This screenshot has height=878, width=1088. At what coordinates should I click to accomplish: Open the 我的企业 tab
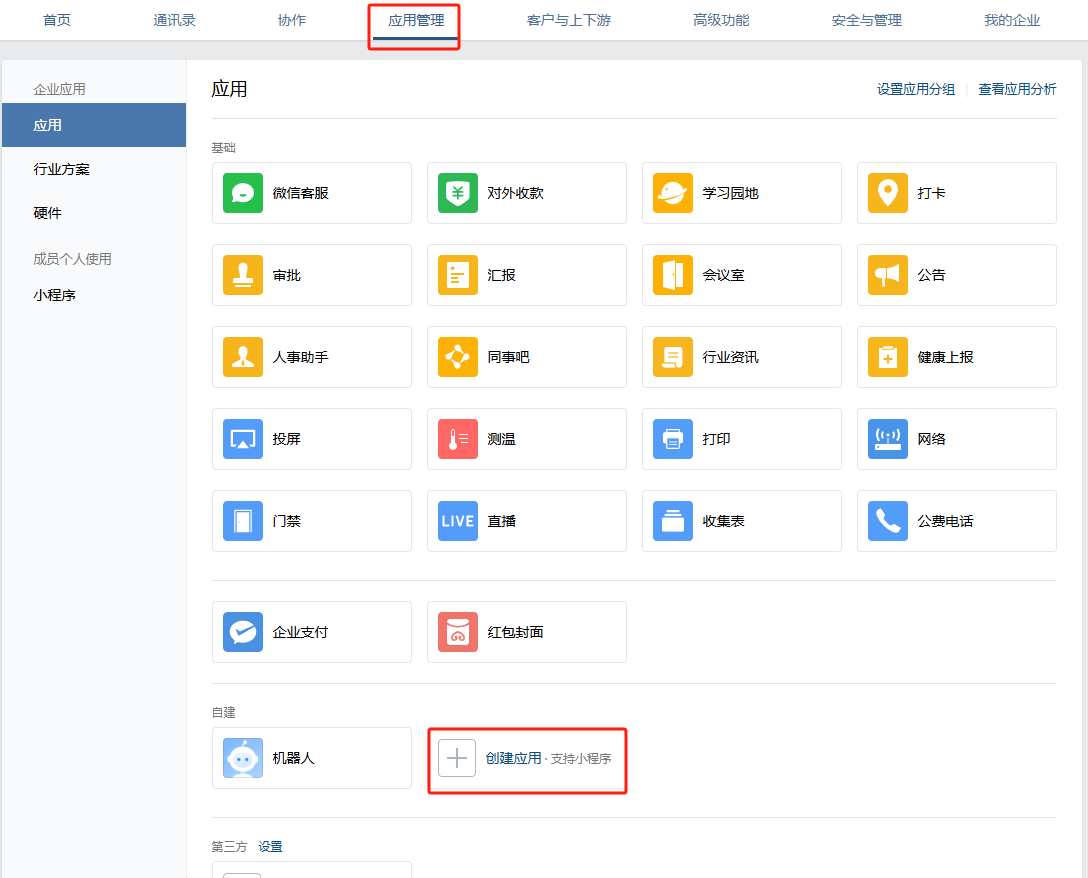[x=1012, y=20]
